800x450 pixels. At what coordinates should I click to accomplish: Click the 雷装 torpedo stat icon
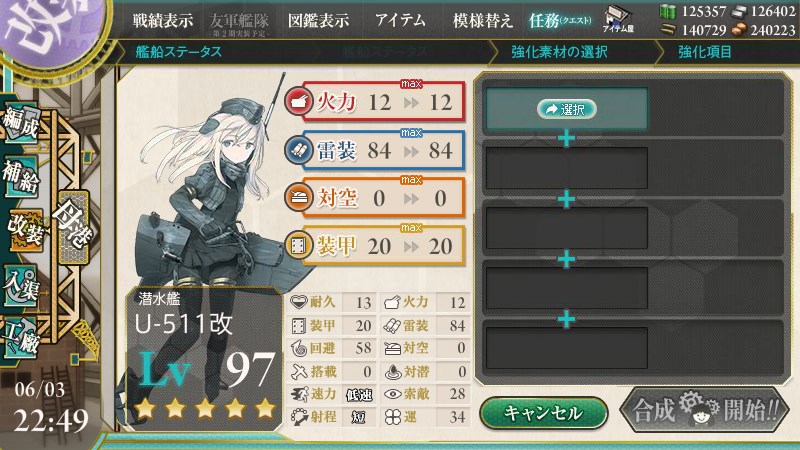(298, 149)
